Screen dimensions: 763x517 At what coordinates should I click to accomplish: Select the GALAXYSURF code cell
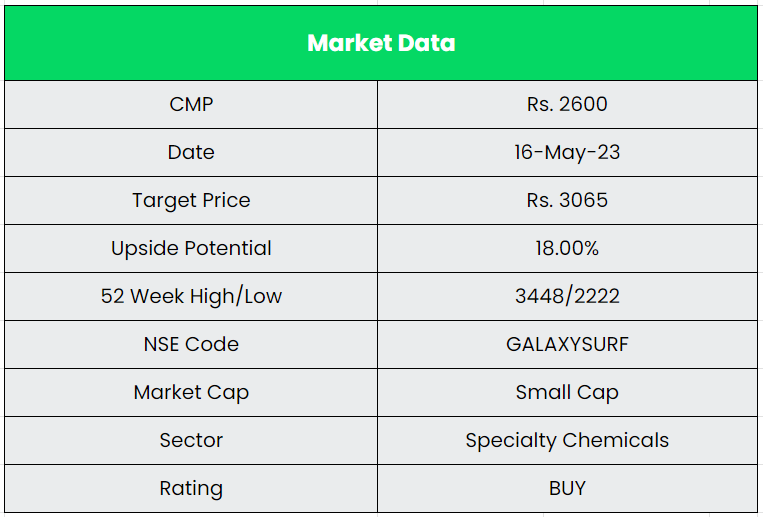[567, 344]
